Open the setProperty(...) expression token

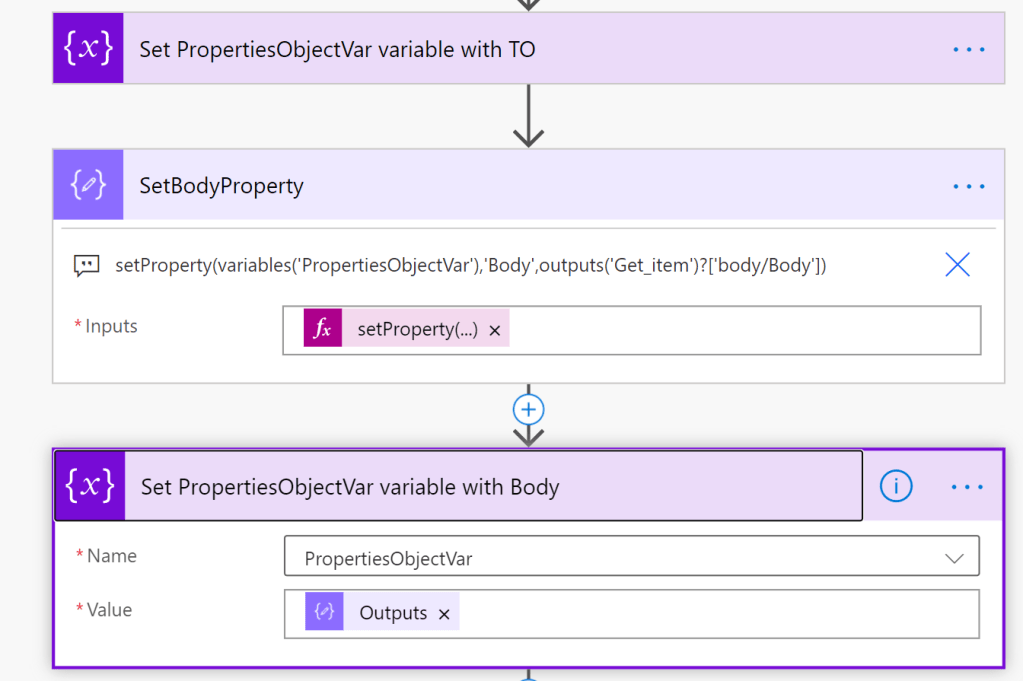pyautogui.click(x=417, y=329)
